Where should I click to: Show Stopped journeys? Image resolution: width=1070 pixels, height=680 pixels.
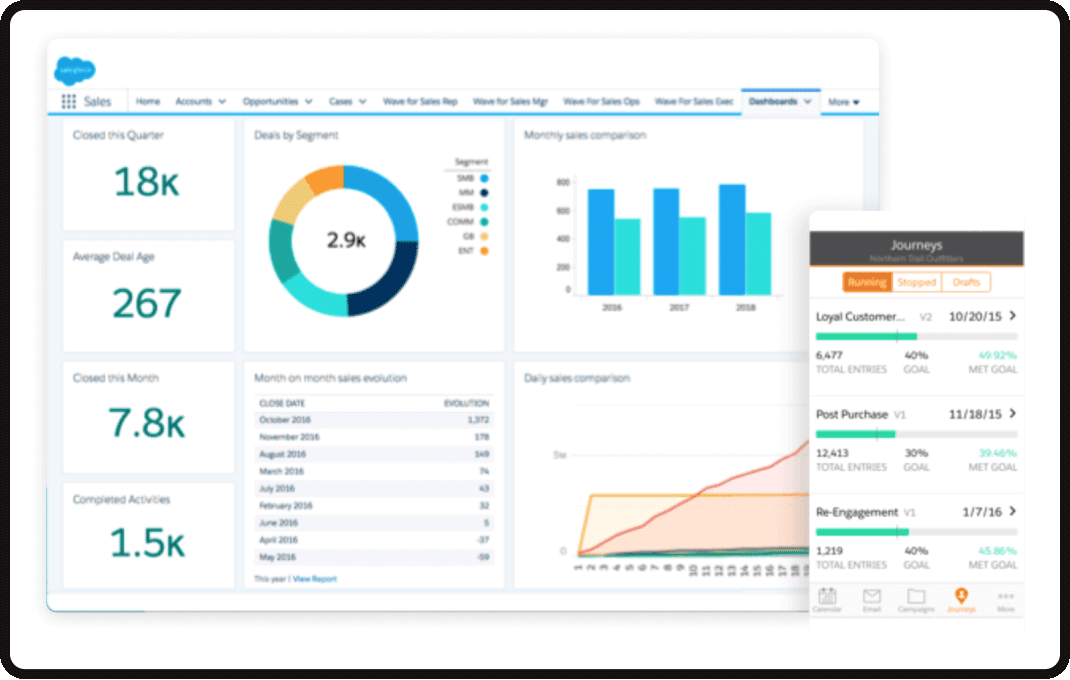(916, 282)
